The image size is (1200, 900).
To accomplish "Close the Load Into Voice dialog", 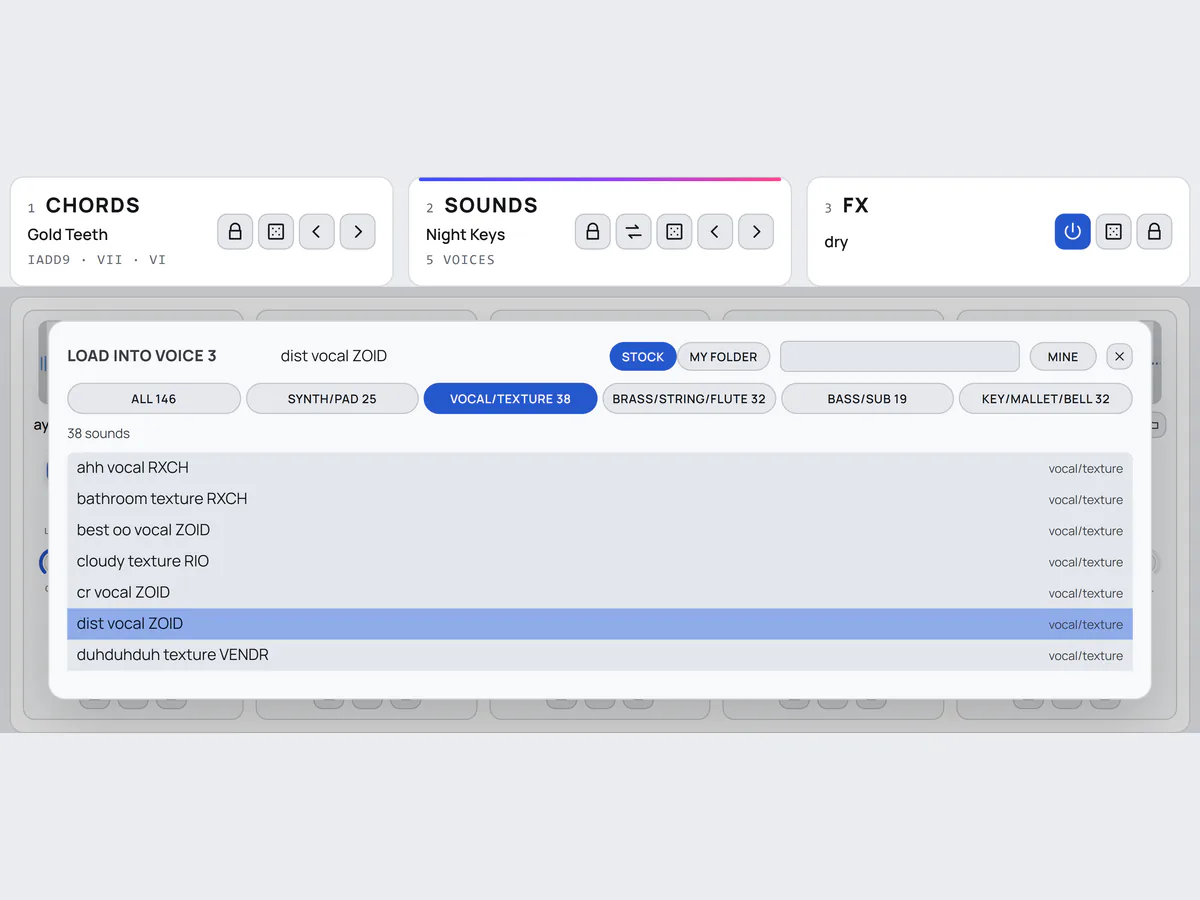I will pos(1120,356).
